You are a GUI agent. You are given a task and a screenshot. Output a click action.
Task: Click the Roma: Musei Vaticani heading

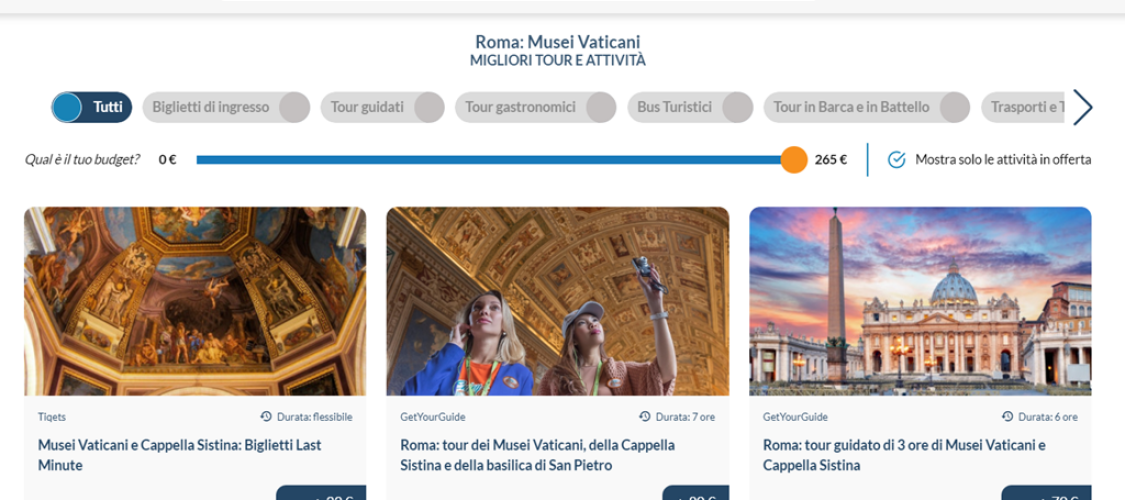[x=557, y=42]
